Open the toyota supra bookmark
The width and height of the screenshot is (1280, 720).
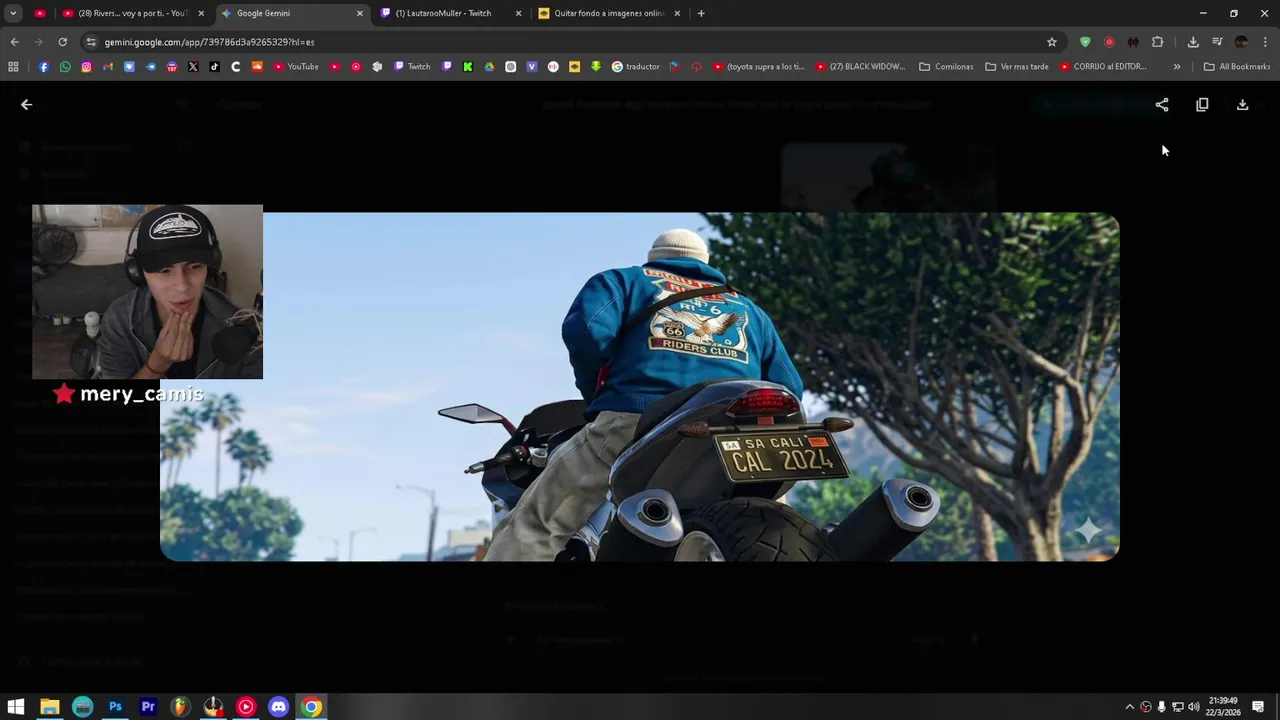[758, 66]
